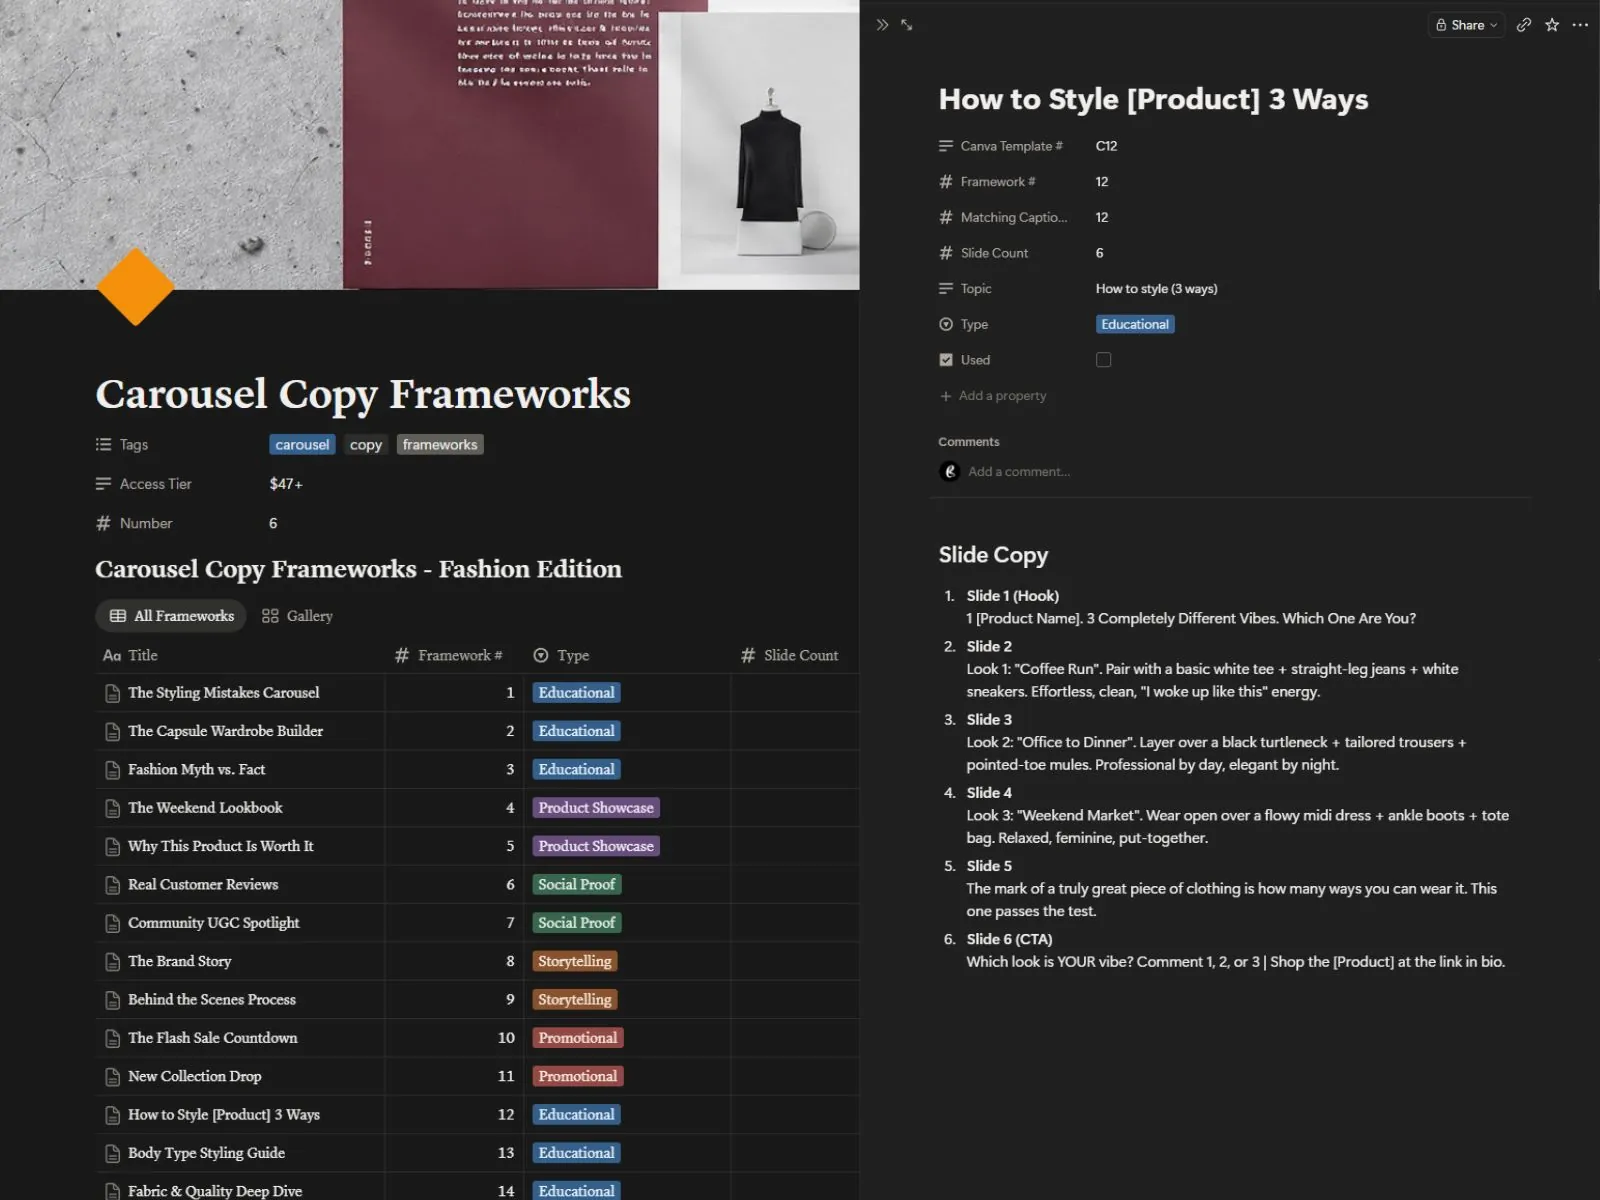Image resolution: width=1600 pixels, height=1200 pixels.
Task: Click page icon beside The Capsule Wardrobe Builder
Action: [x=113, y=732]
